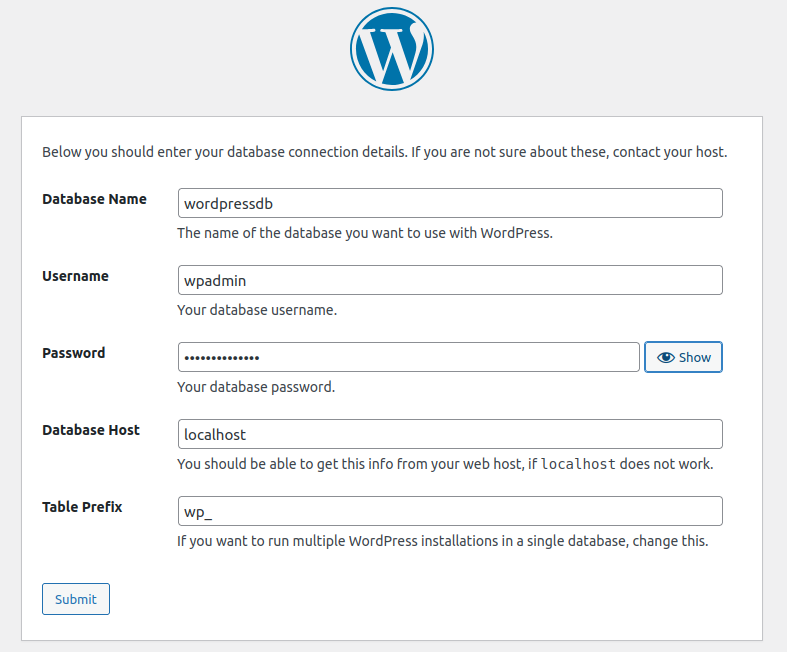Click the "Your database password." help text
The width and height of the screenshot is (787, 652).
tap(256, 387)
